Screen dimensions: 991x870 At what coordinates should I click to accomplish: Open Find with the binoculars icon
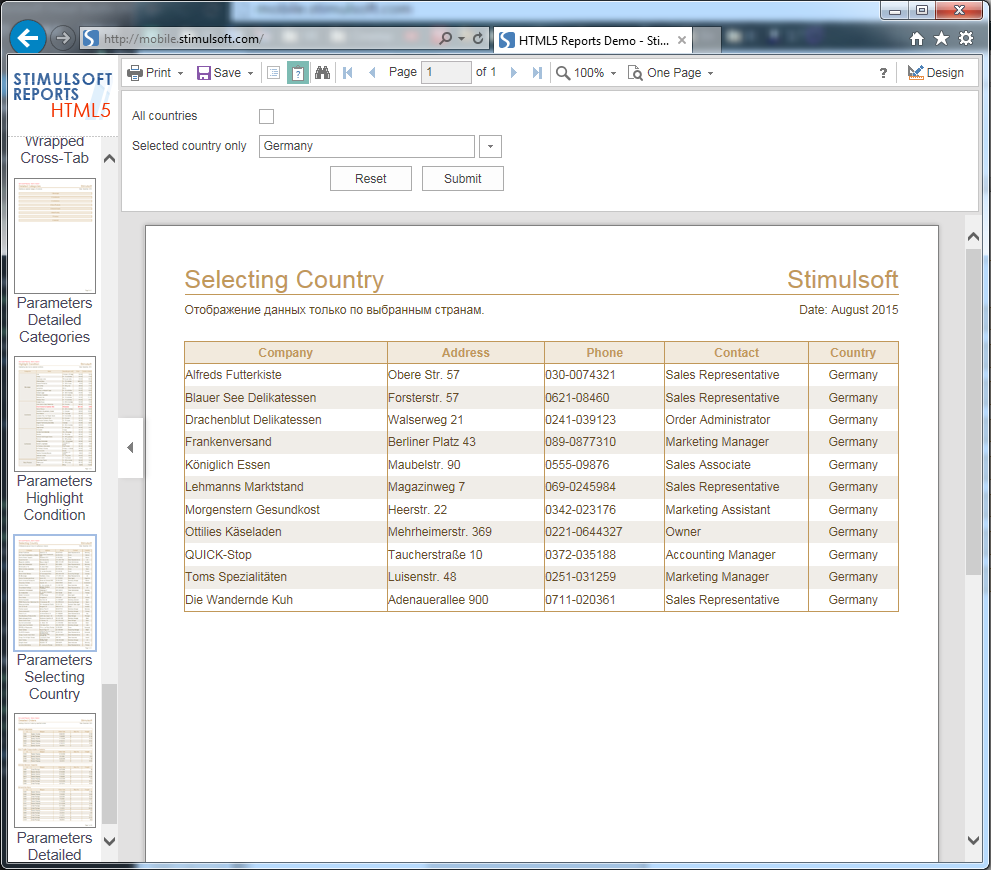click(322, 73)
